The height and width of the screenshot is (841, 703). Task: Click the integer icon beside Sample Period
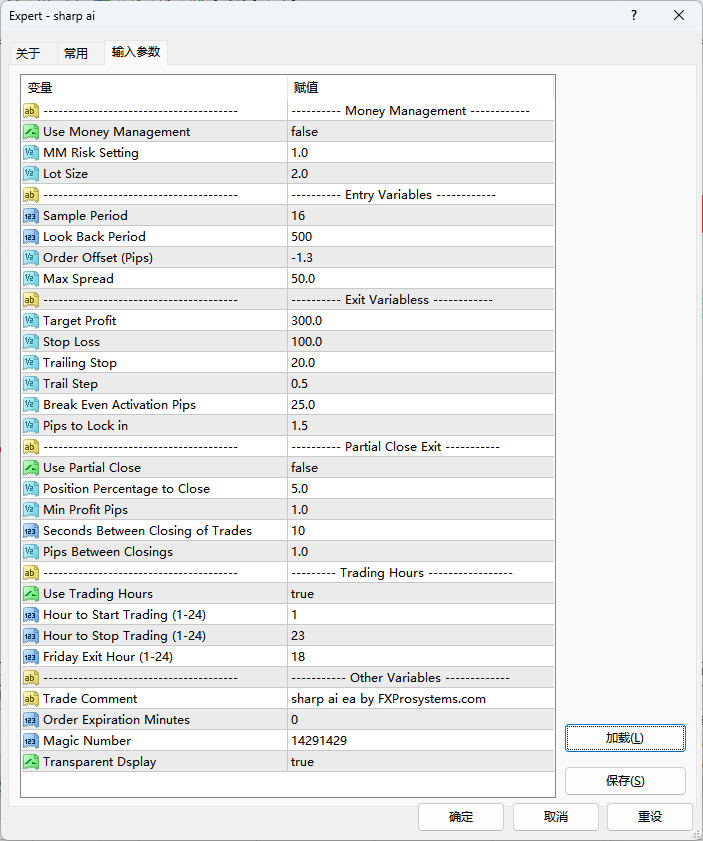point(31,216)
